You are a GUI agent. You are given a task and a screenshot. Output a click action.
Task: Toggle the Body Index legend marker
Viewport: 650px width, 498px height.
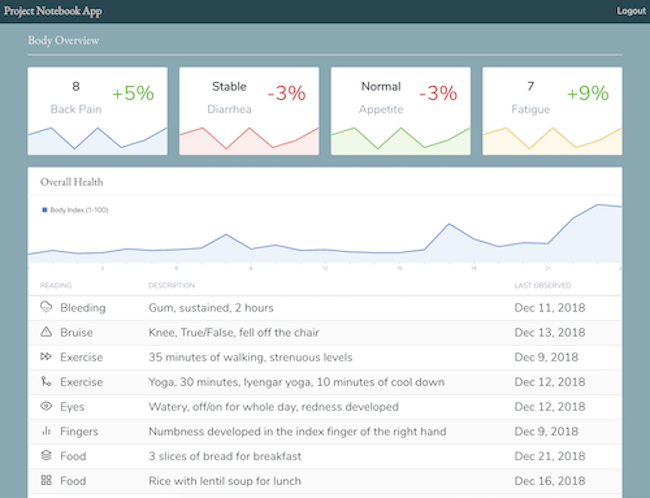coord(45,210)
